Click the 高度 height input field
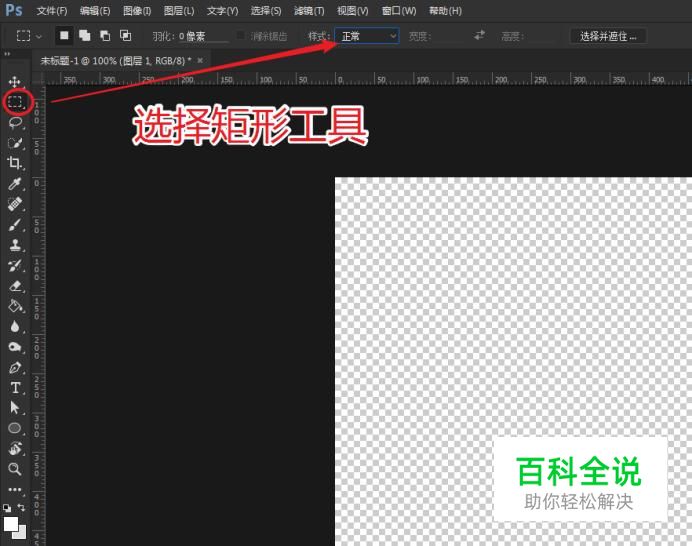Image resolution: width=692 pixels, height=546 pixels. pyautogui.click(x=541, y=36)
